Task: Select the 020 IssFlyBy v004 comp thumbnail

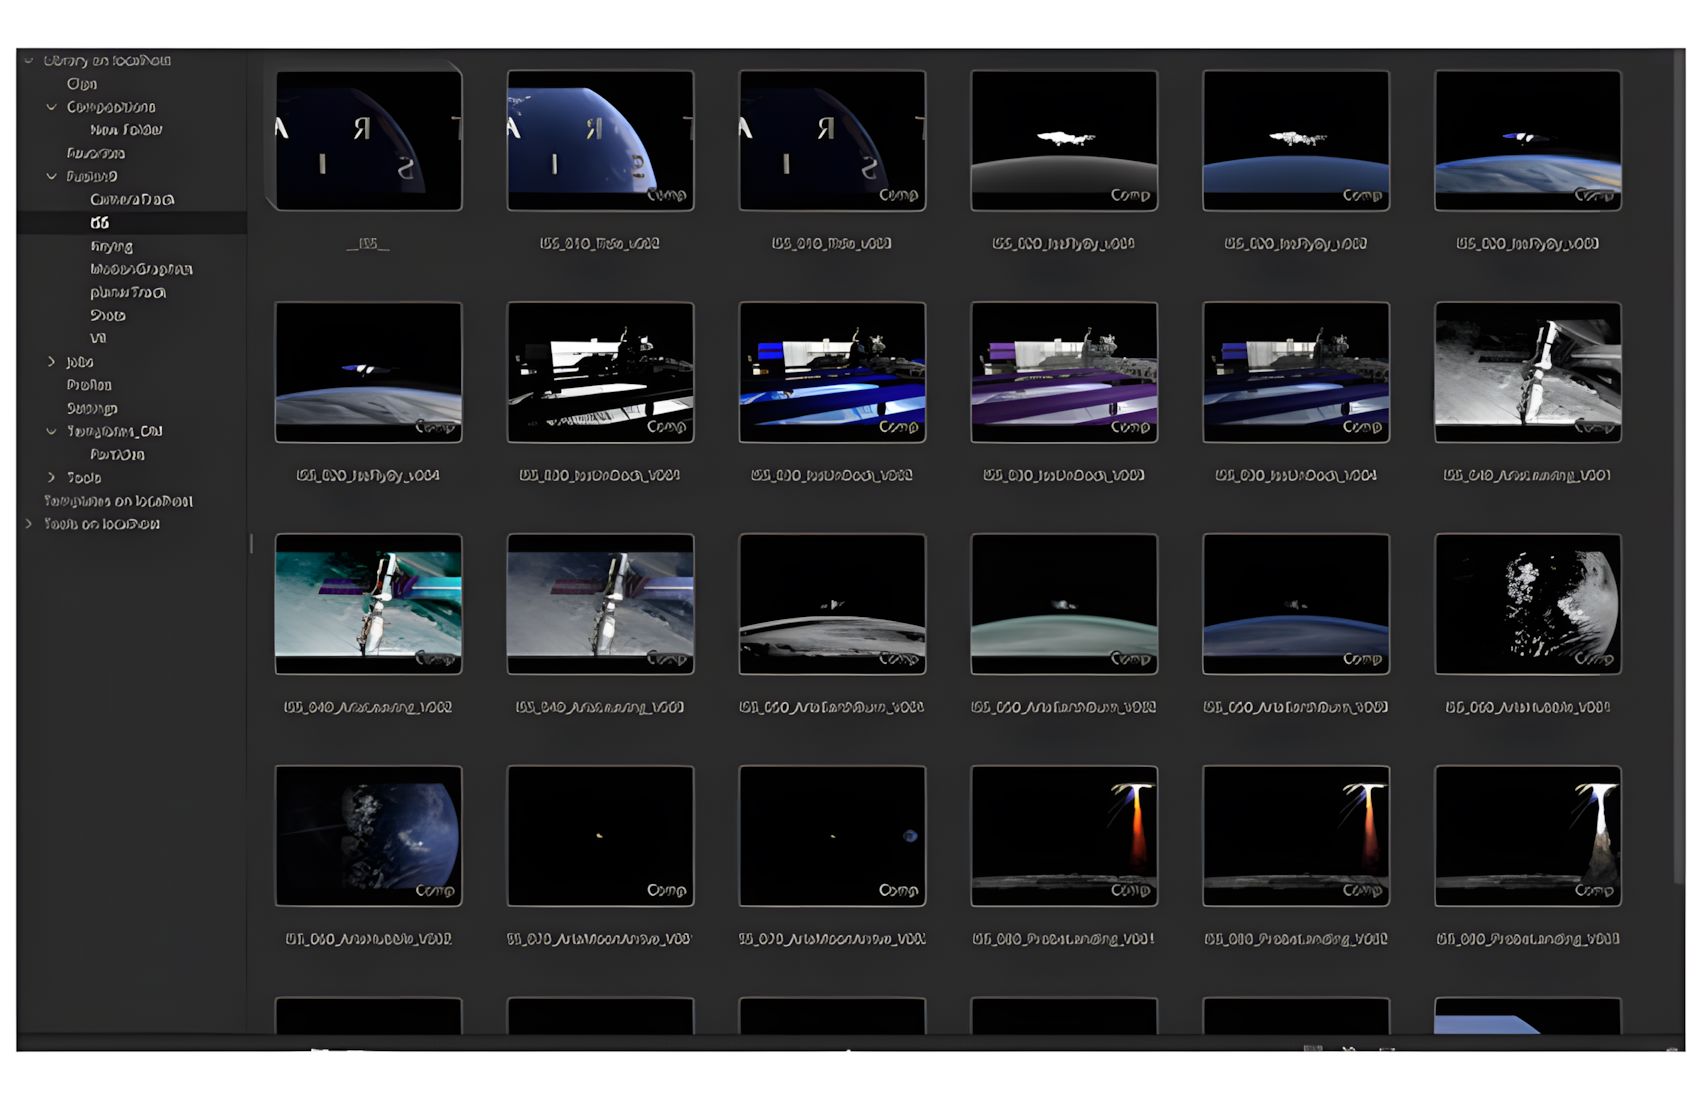Action: click(x=368, y=372)
